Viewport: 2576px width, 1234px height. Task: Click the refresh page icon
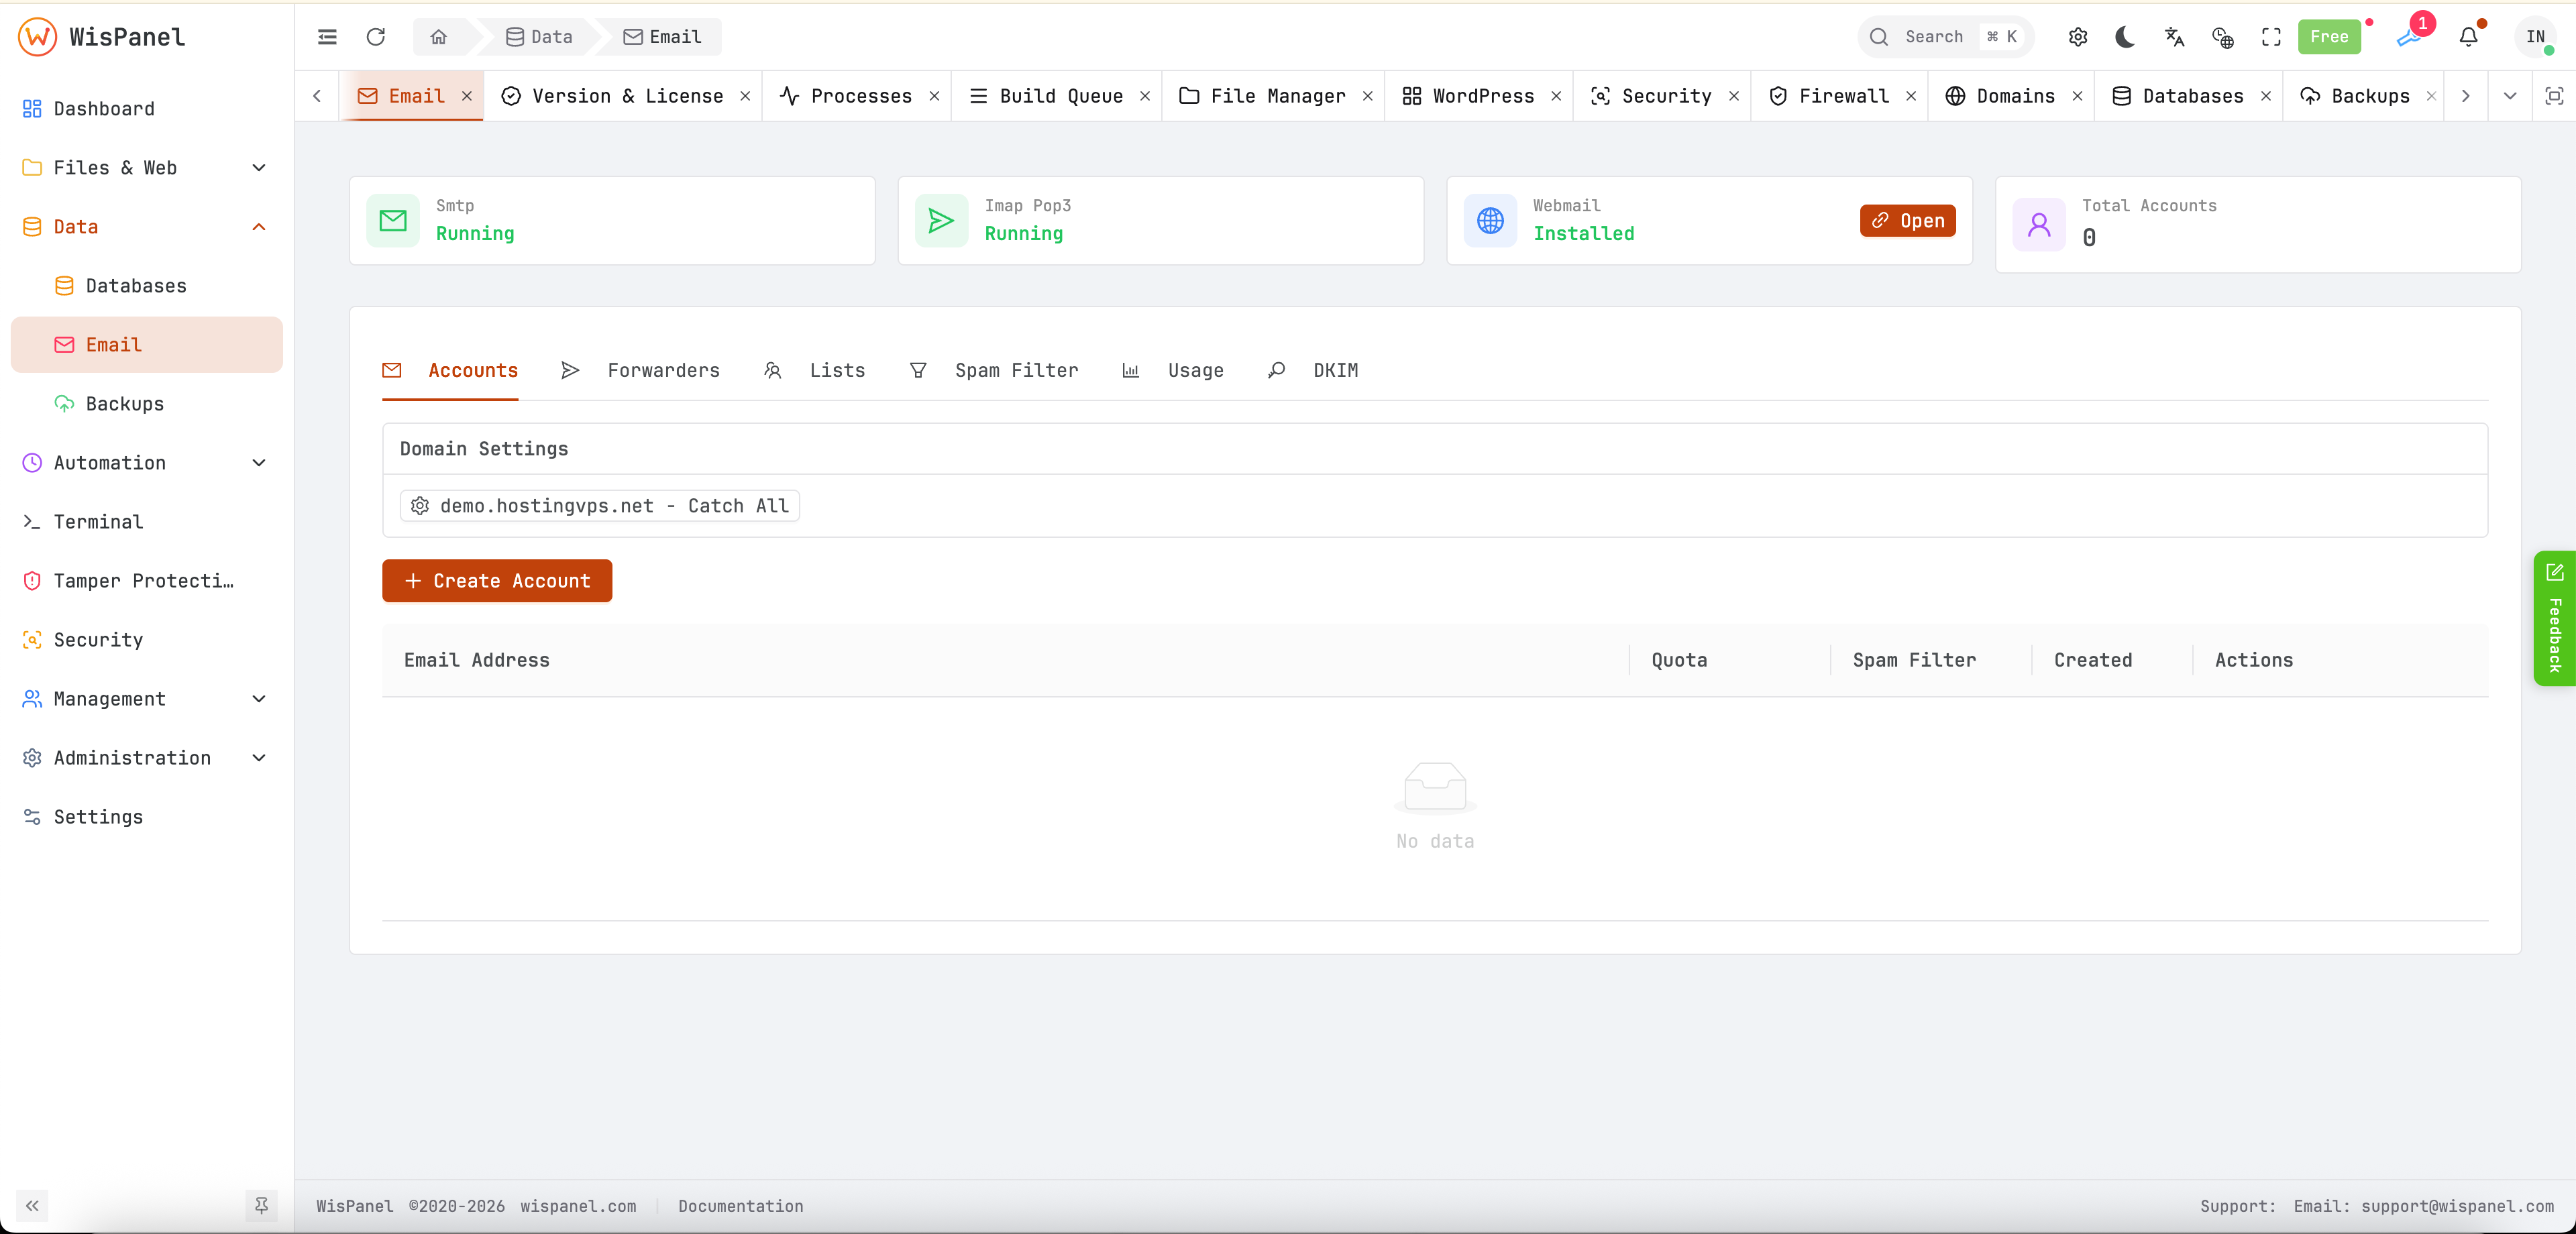tap(376, 37)
